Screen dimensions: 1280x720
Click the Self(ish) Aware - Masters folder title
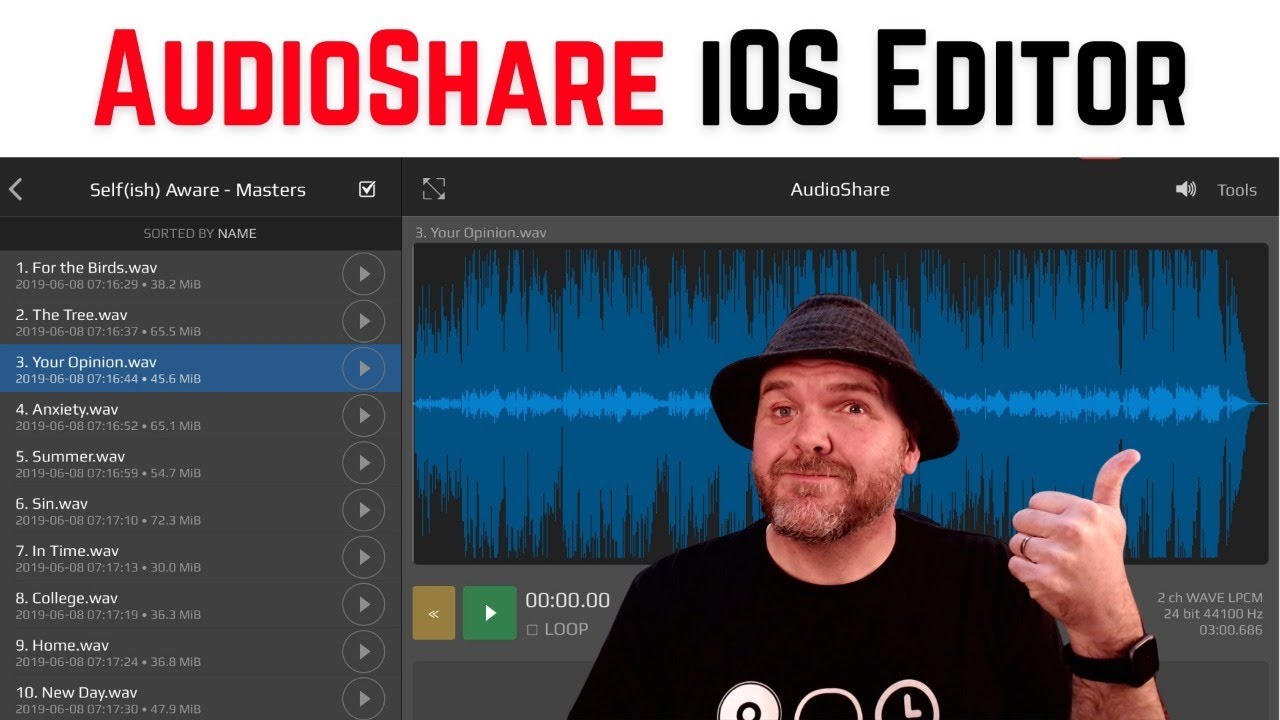[198, 190]
